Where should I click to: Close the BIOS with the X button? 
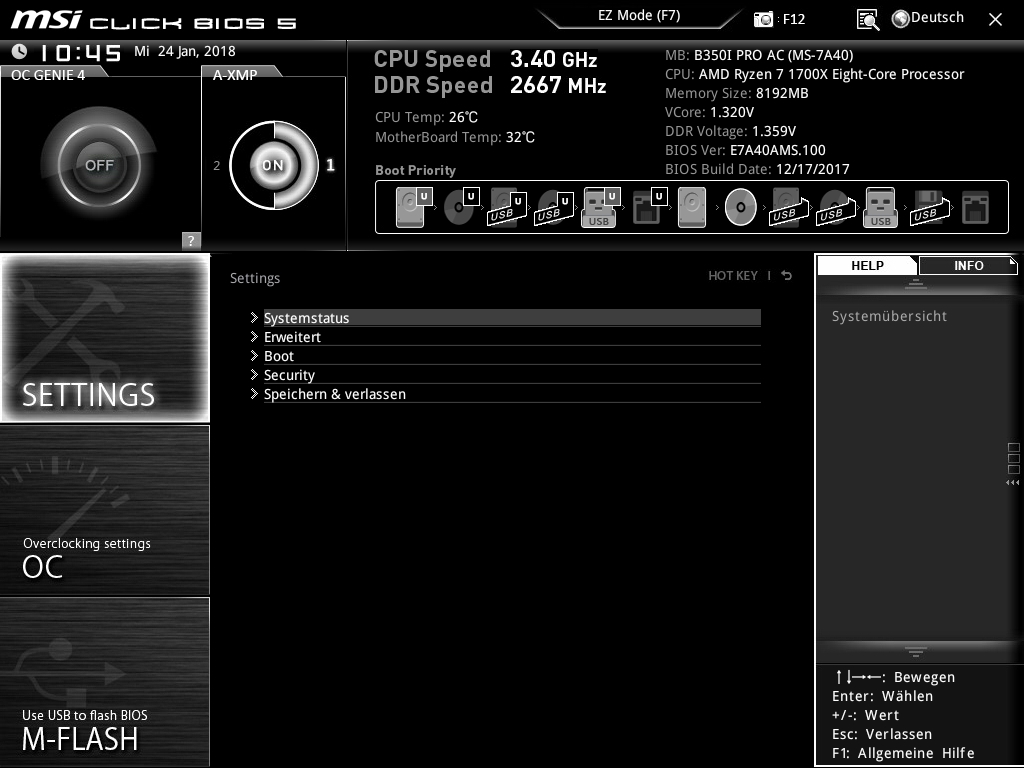click(995, 19)
